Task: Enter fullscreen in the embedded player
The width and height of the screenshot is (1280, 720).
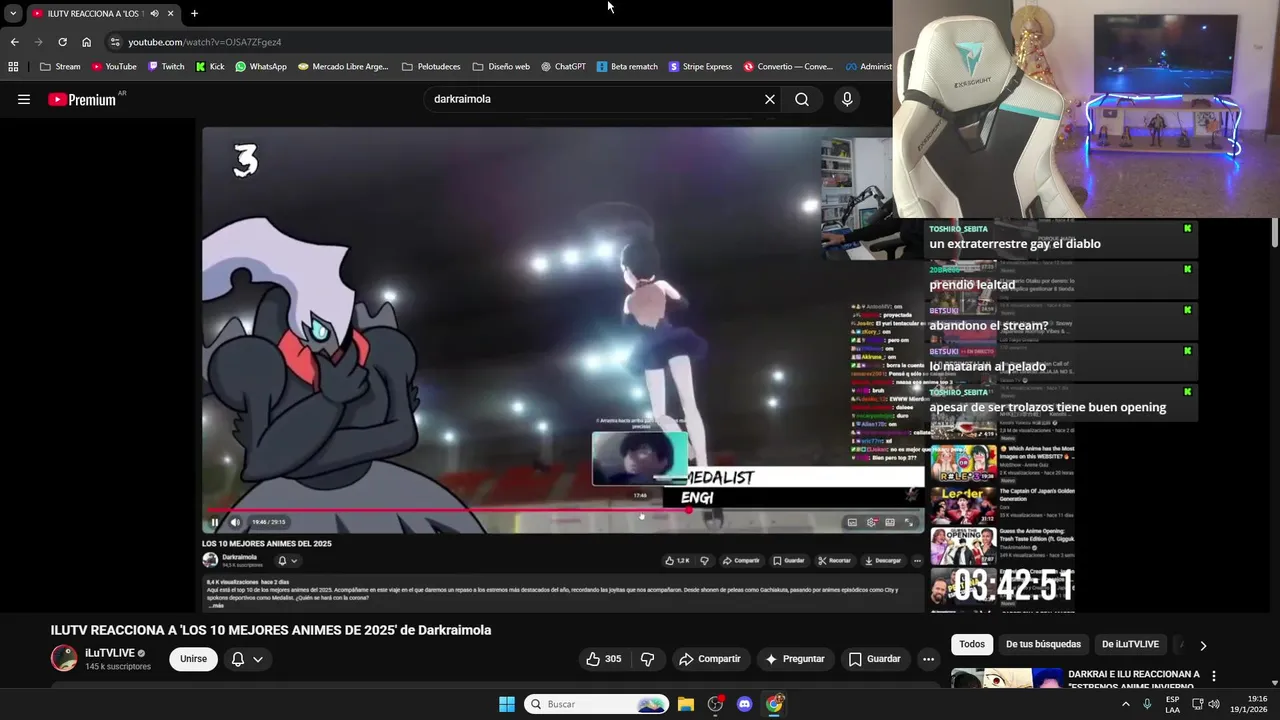Action: pos(909,522)
